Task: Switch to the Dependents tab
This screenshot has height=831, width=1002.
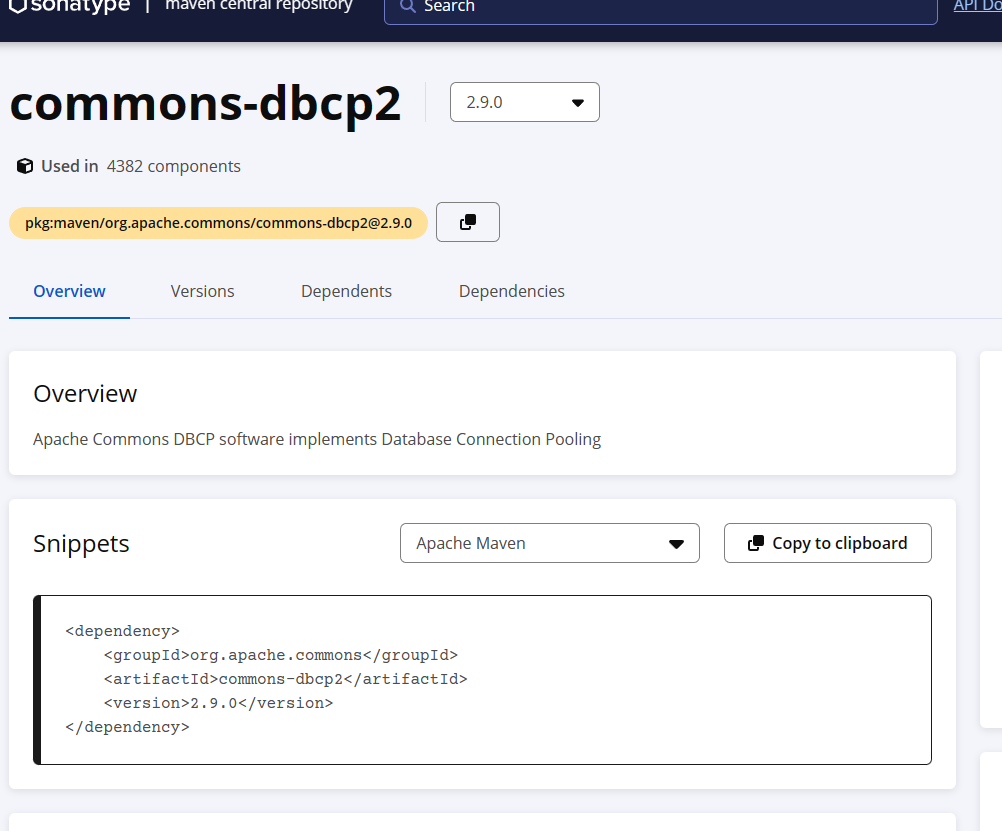Action: [x=346, y=291]
